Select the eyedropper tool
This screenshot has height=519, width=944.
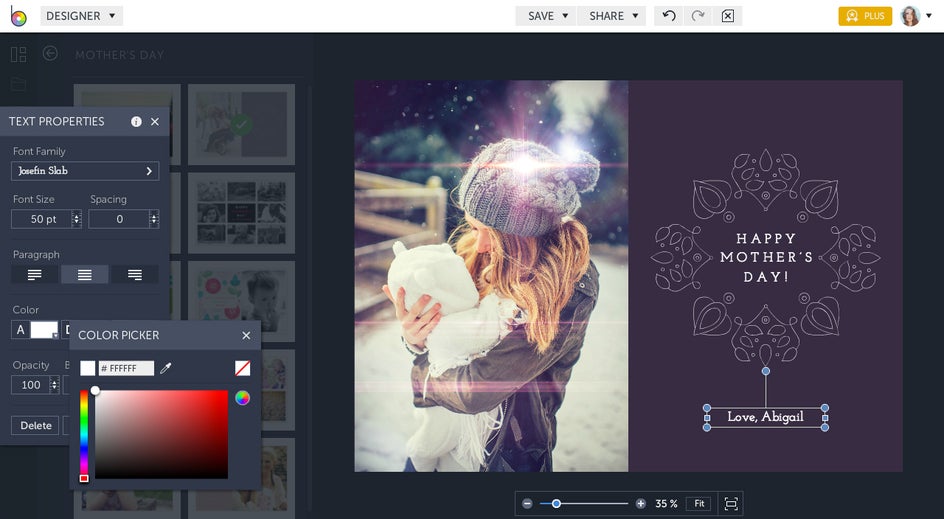pos(166,368)
